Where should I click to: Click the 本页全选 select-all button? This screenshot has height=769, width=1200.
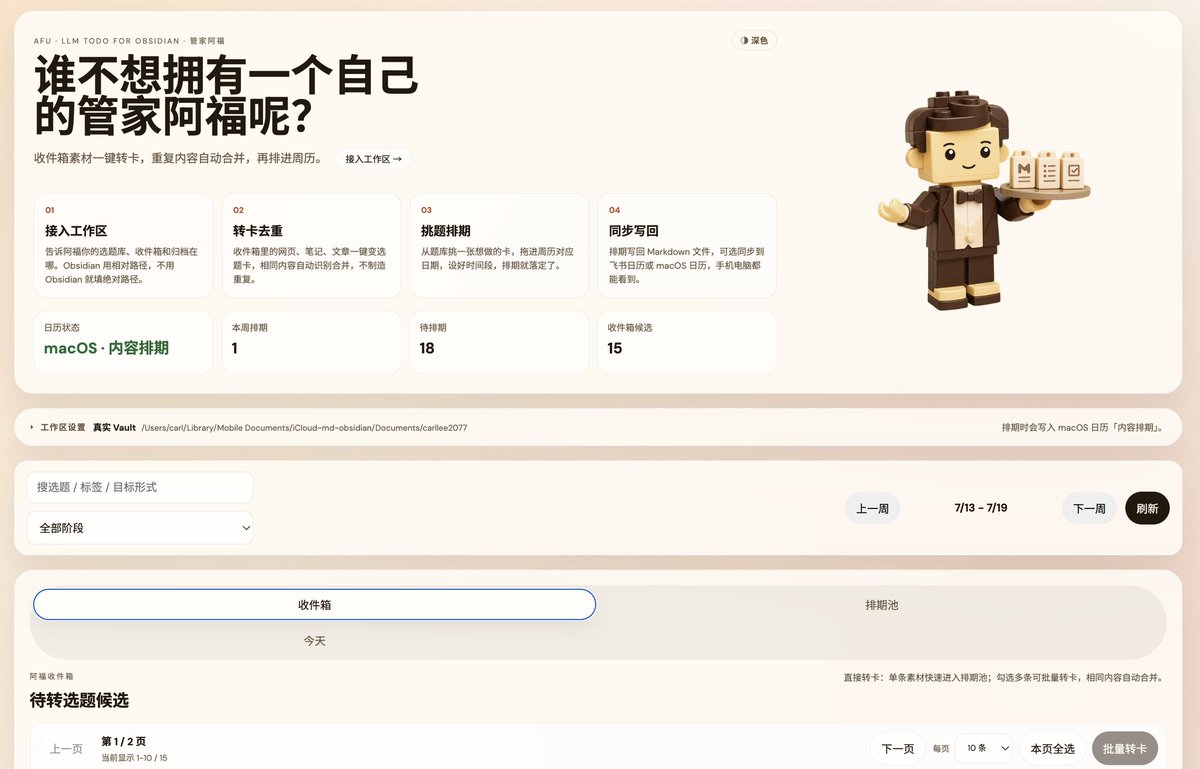click(x=1052, y=749)
